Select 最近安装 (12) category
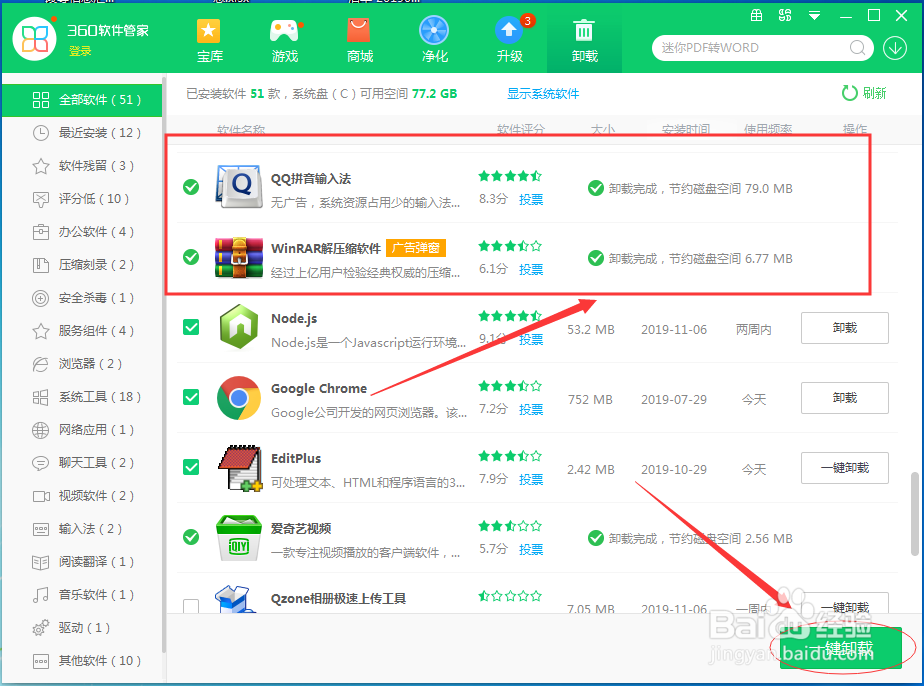The width and height of the screenshot is (924, 686). pyautogui.click(x=82, y=133)
